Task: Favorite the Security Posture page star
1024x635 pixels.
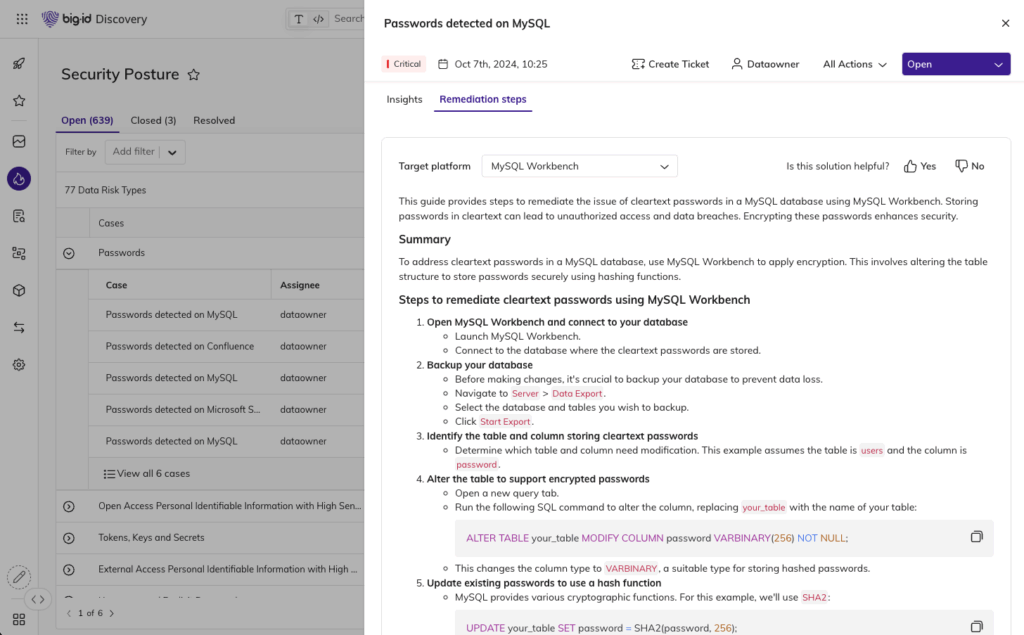Action: click(x=193, y=74)
